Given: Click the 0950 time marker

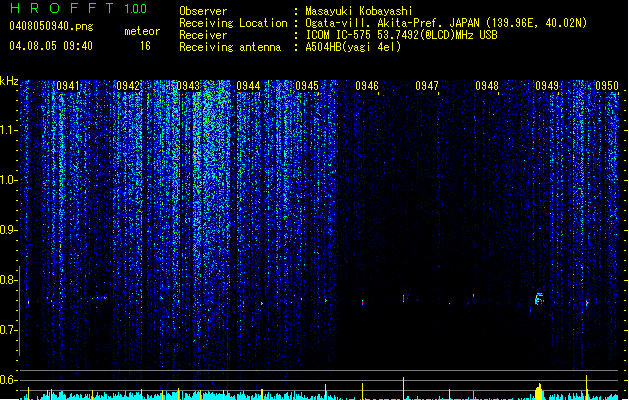Looking at the screenshot, I should [607, 86].
